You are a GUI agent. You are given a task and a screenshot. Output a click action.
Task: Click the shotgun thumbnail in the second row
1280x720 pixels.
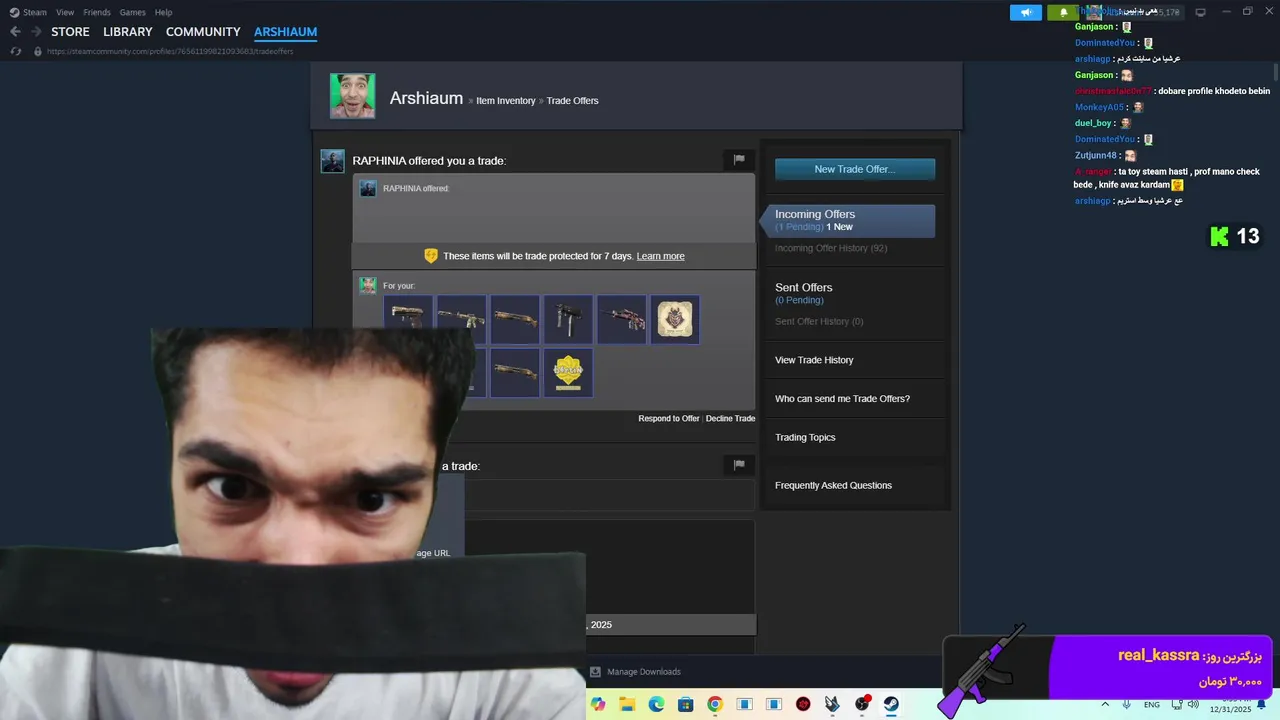tap(515, 372)
